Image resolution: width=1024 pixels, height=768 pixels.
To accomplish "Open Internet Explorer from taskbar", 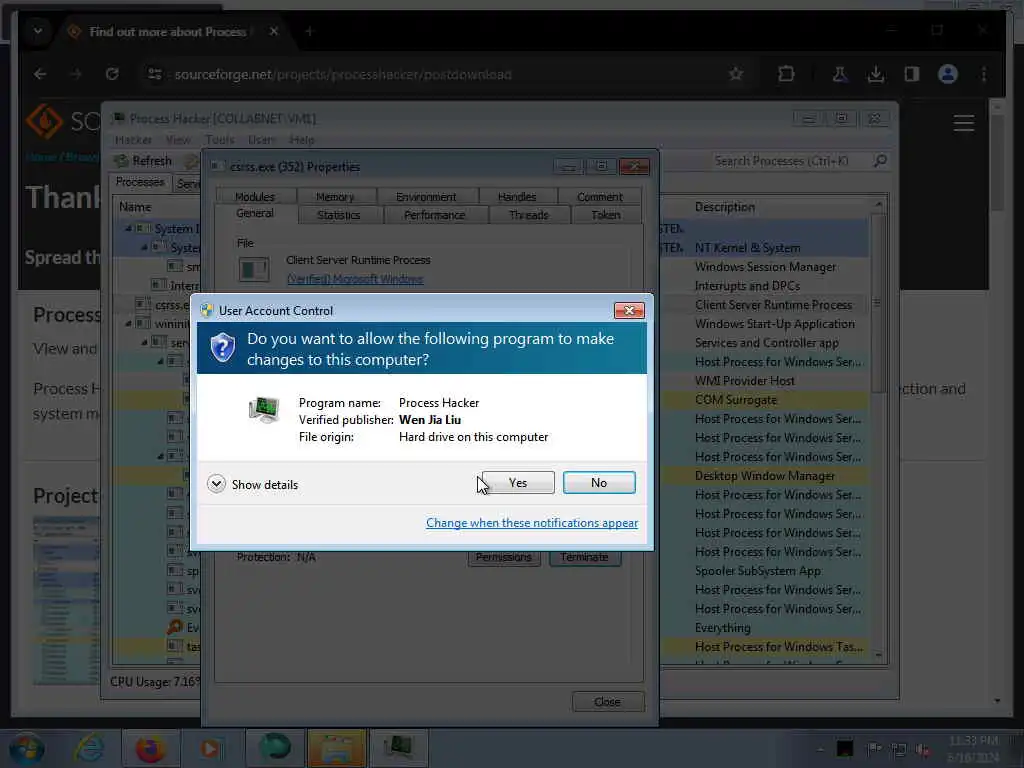I will [x=90, y=748].
